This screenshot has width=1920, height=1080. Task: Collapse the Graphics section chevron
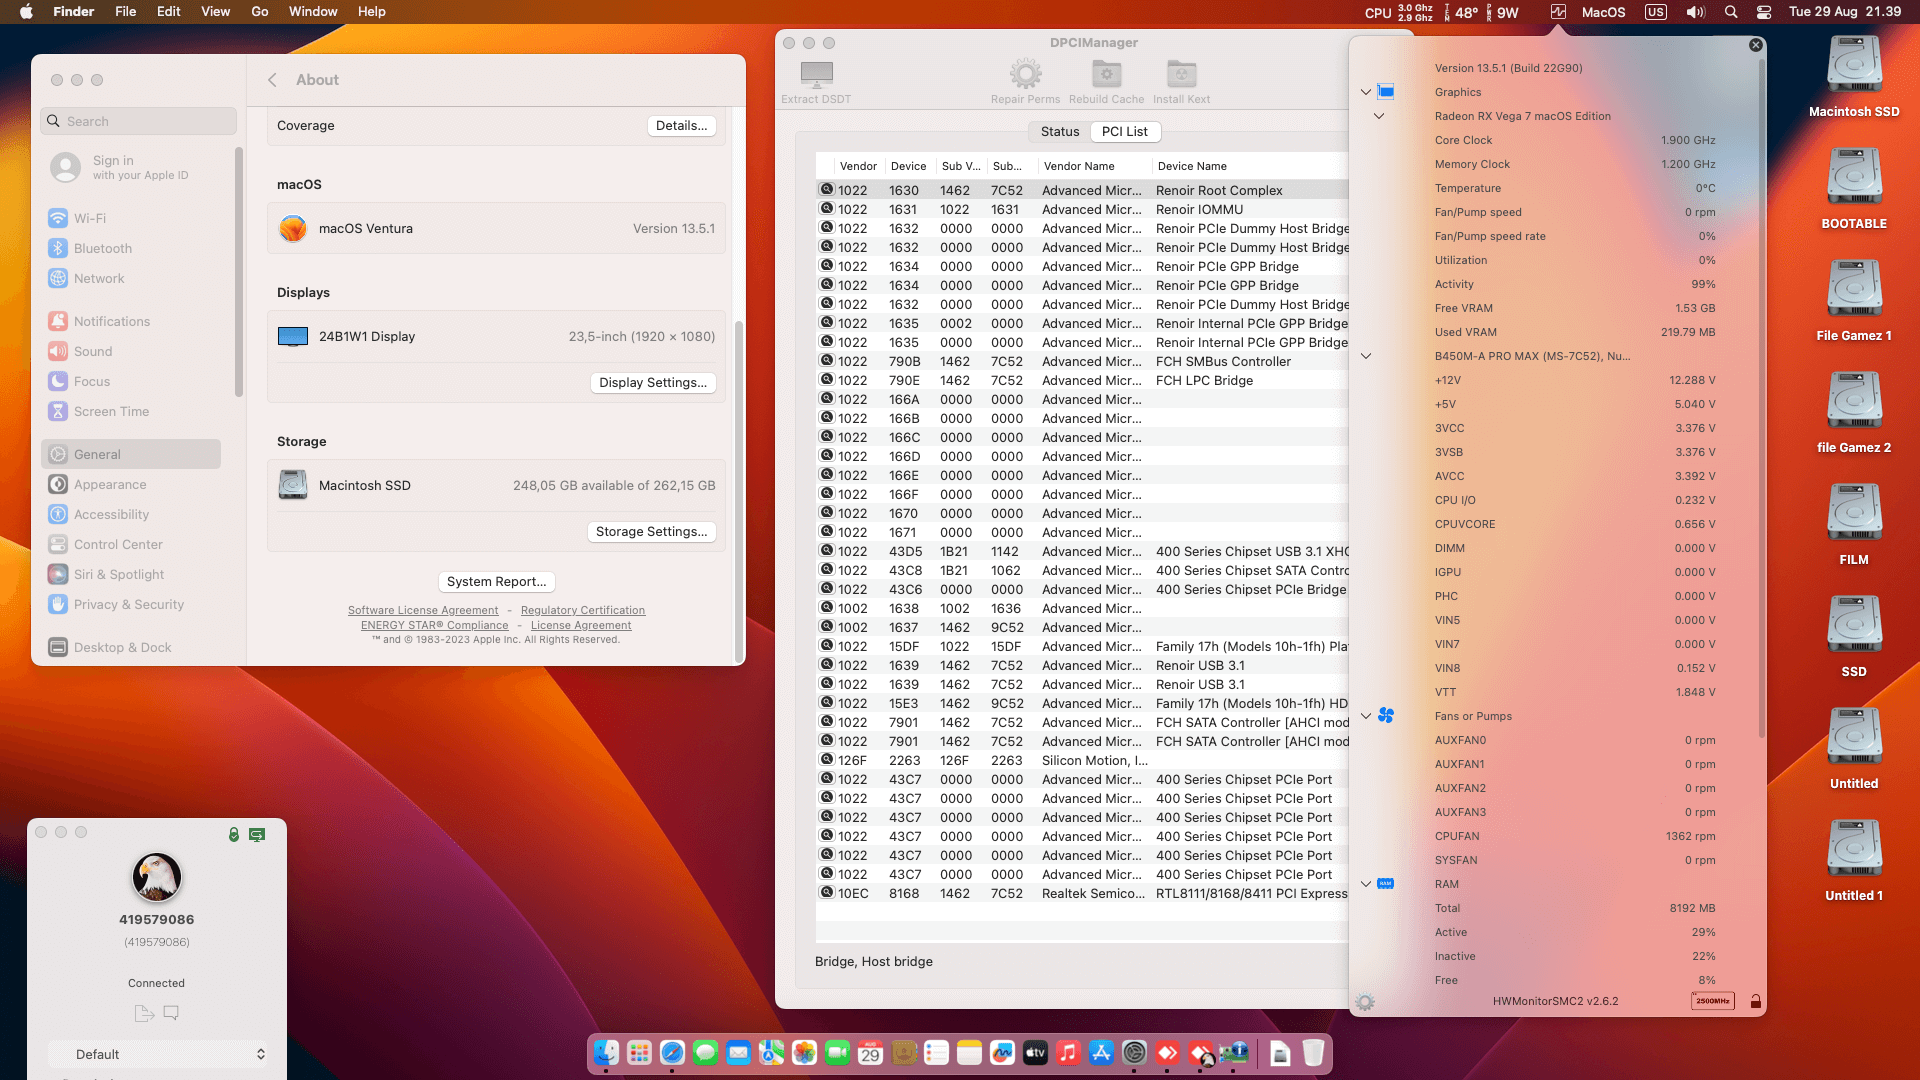[1366, 92]
